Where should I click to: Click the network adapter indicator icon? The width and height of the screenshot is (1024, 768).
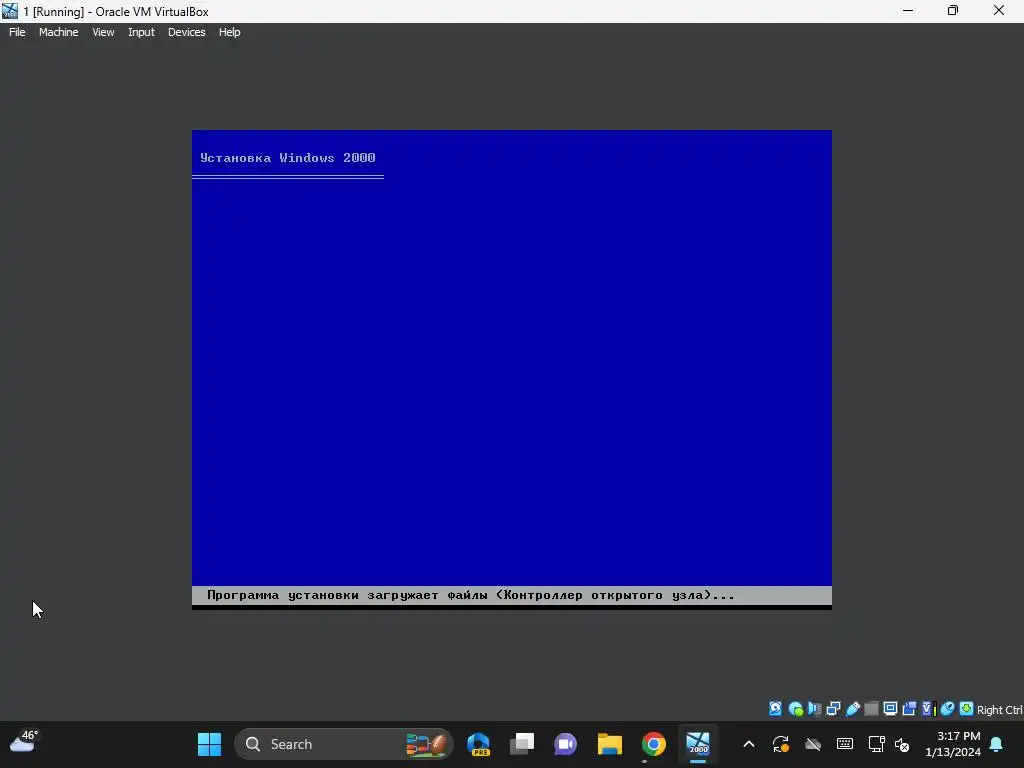pyautogui.click(x=833, y=709)
